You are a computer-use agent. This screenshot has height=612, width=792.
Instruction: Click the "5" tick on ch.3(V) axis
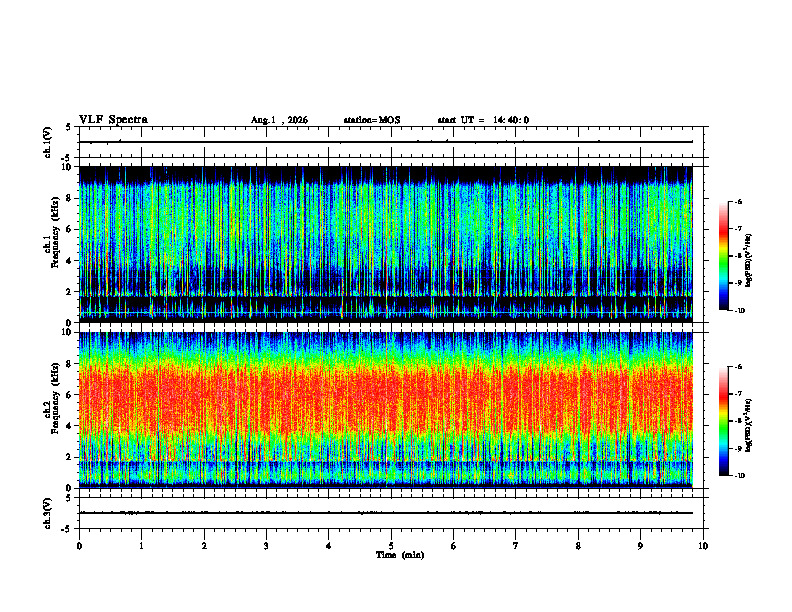click(x=68, y=499)
